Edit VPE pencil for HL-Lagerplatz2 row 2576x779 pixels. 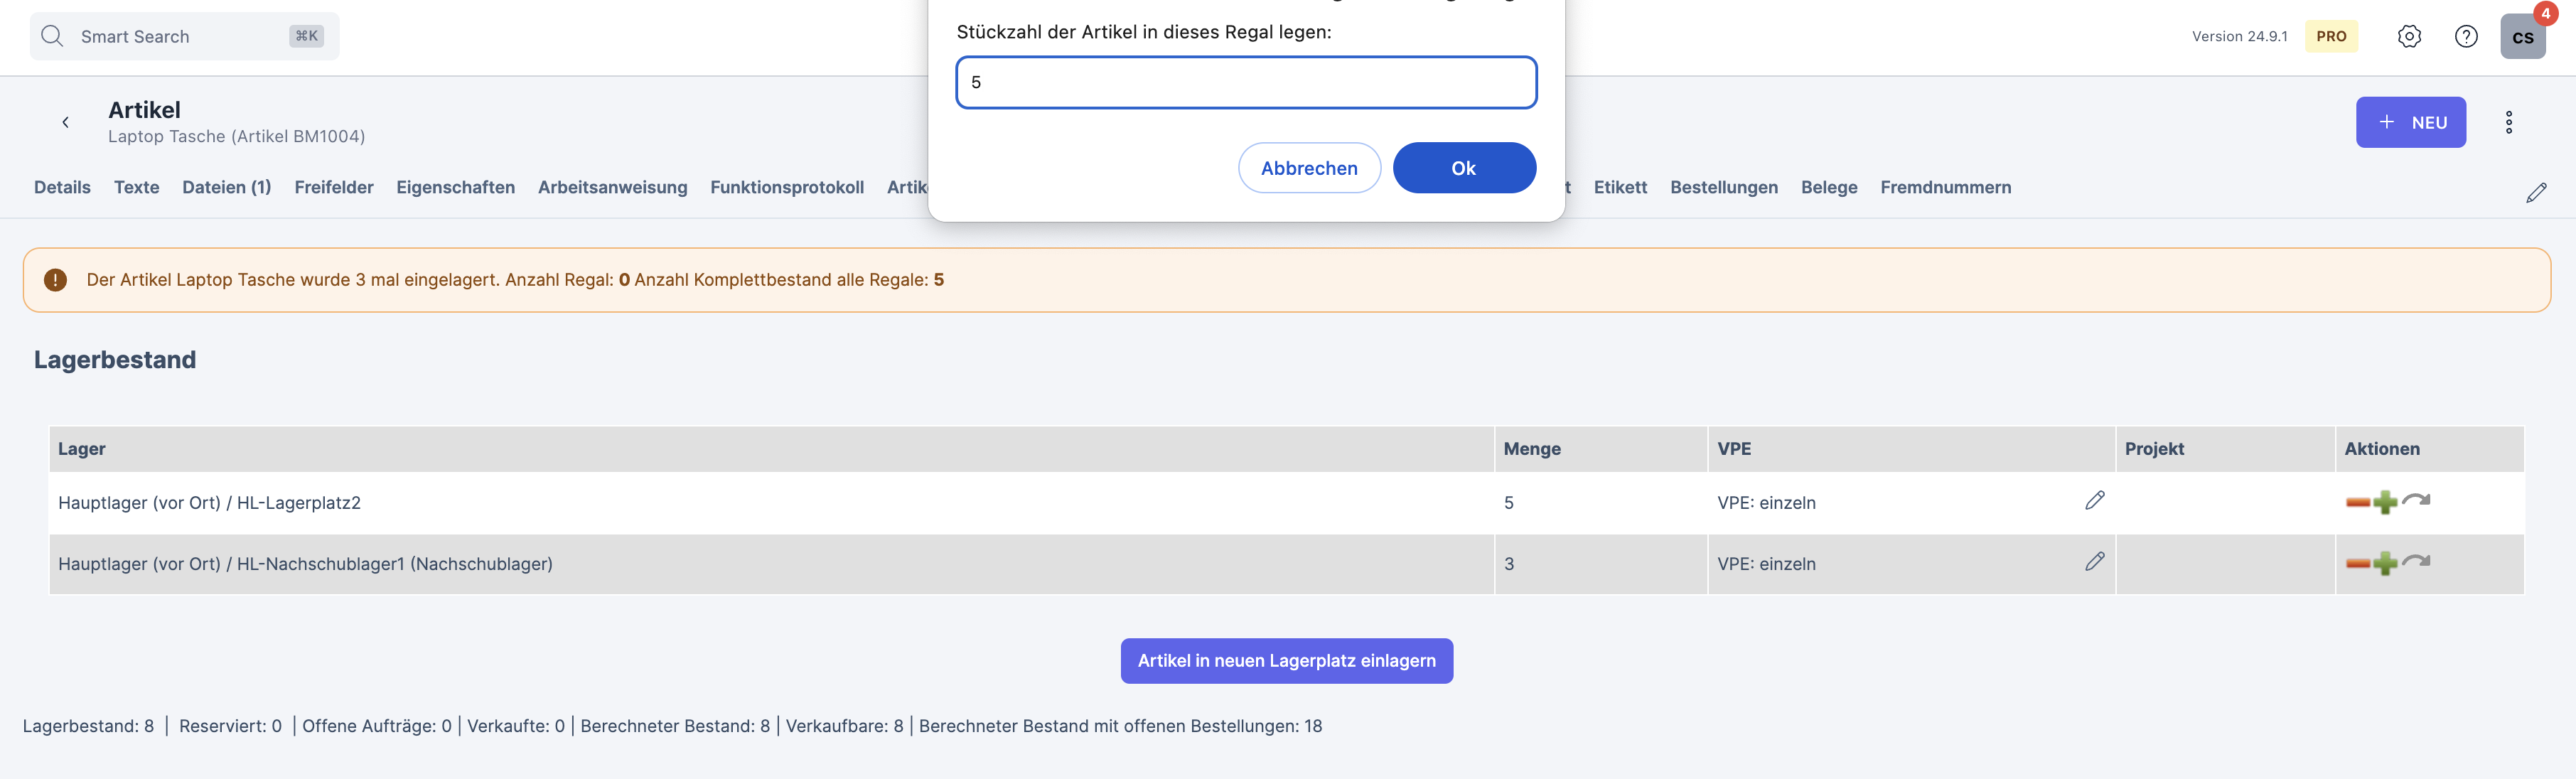pos(2094,500)
